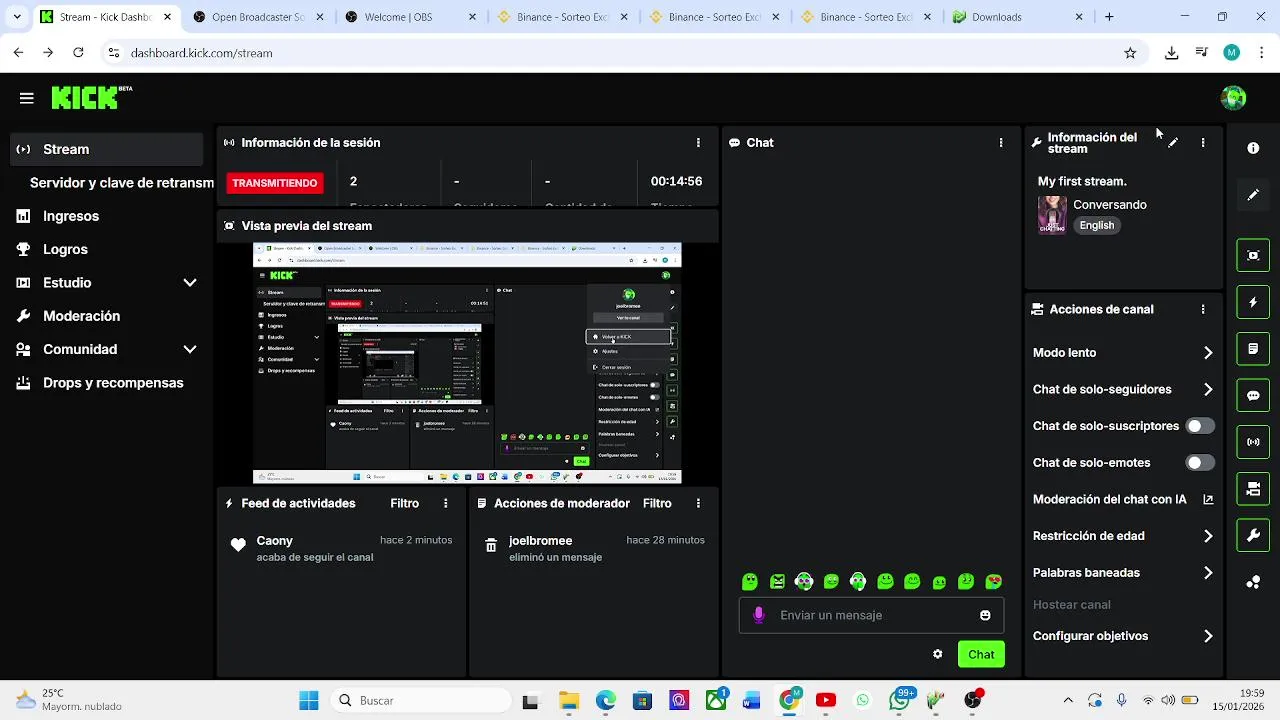Image resolution: width=1280 pixels, height=720 pixels.
Task: Click the Enviar un mensaje input field
Action: tap(871, 615)
